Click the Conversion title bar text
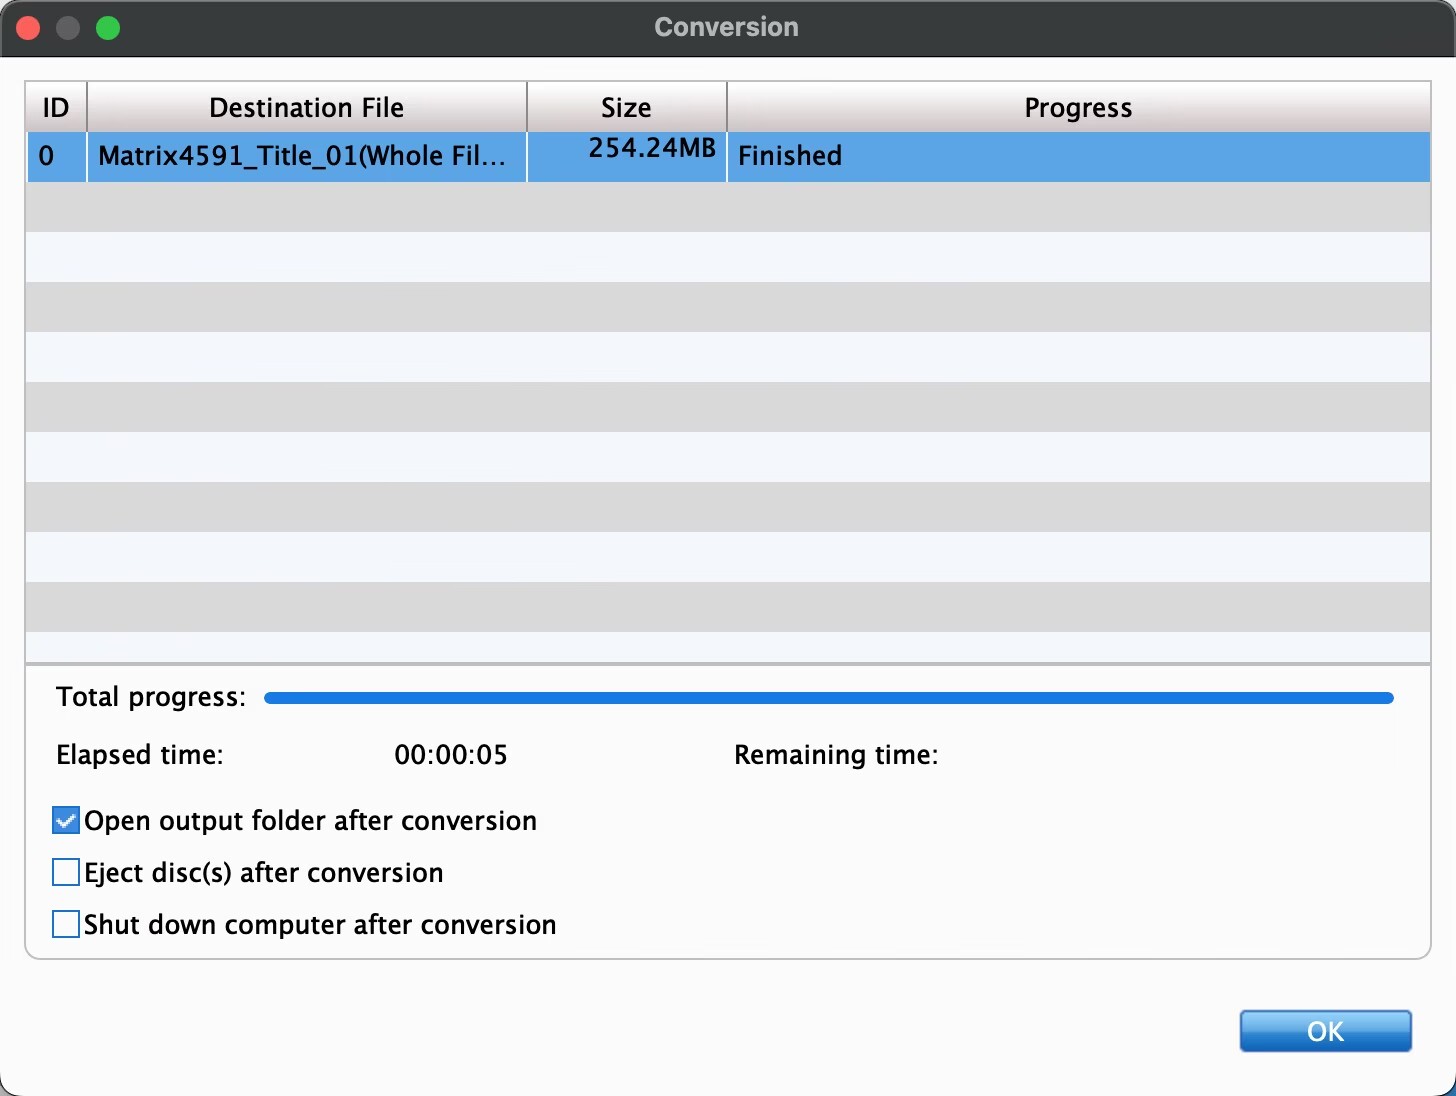This screenshot has height=1096, width=1456. coord(726,27)
